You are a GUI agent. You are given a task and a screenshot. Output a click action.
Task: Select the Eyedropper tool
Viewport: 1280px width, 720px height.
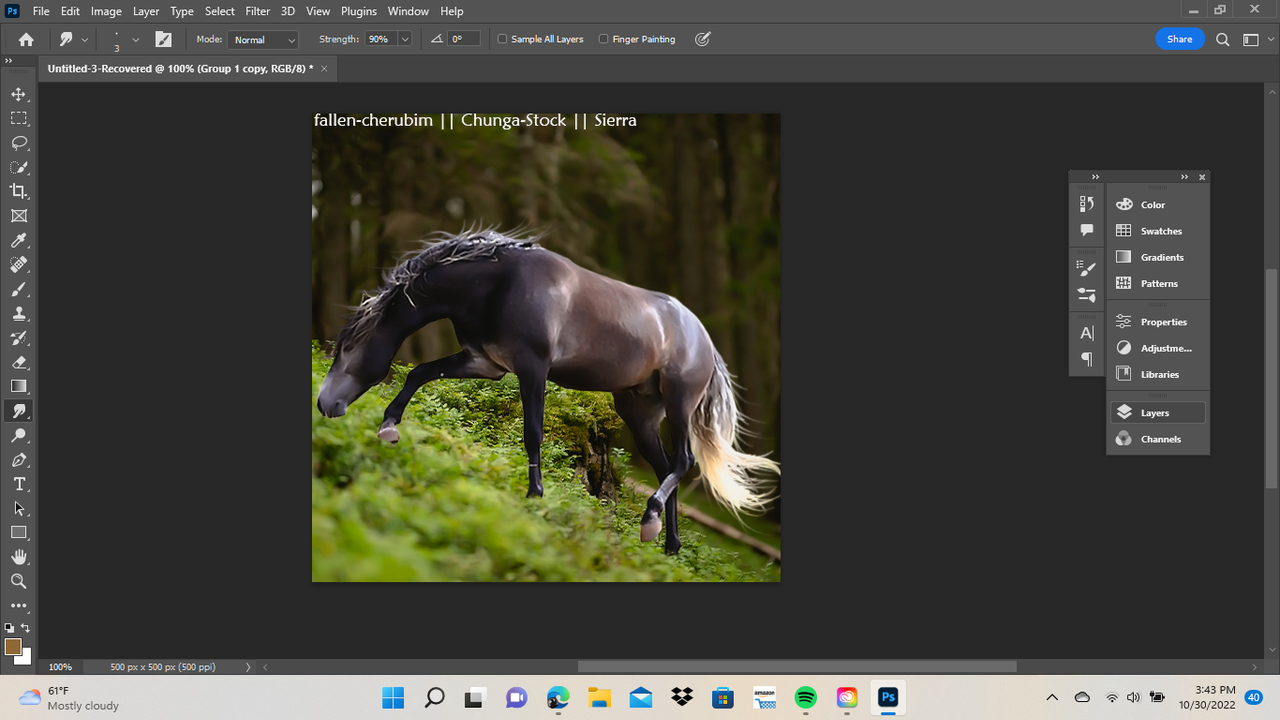tap(19, 240)
